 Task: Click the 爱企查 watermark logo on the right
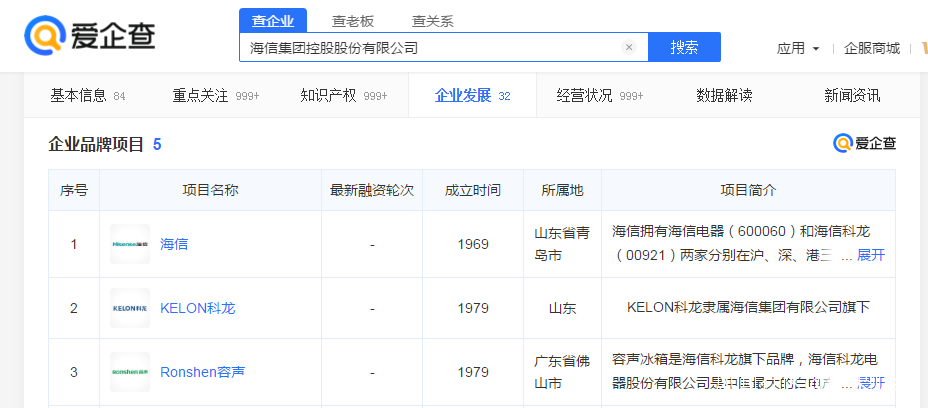tap(865, 144)
